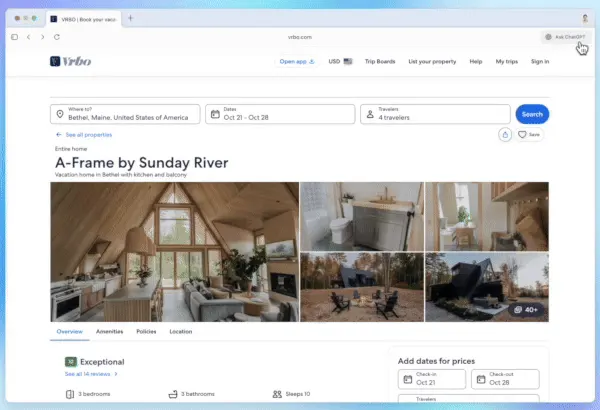The width and height of the screenshot is (600, 410).
Task: Open the Check-out Oct 28 field
Action: (505, 379)
